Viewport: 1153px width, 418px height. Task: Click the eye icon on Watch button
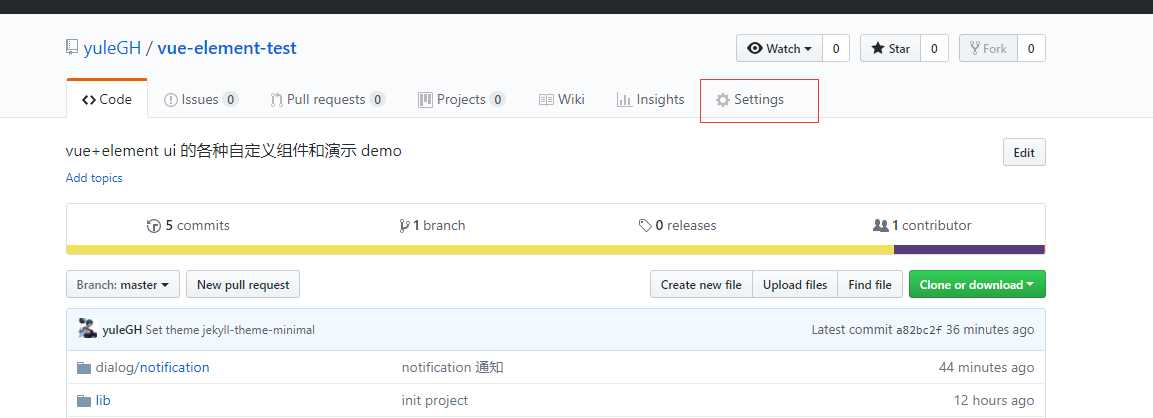pos(754,49)
